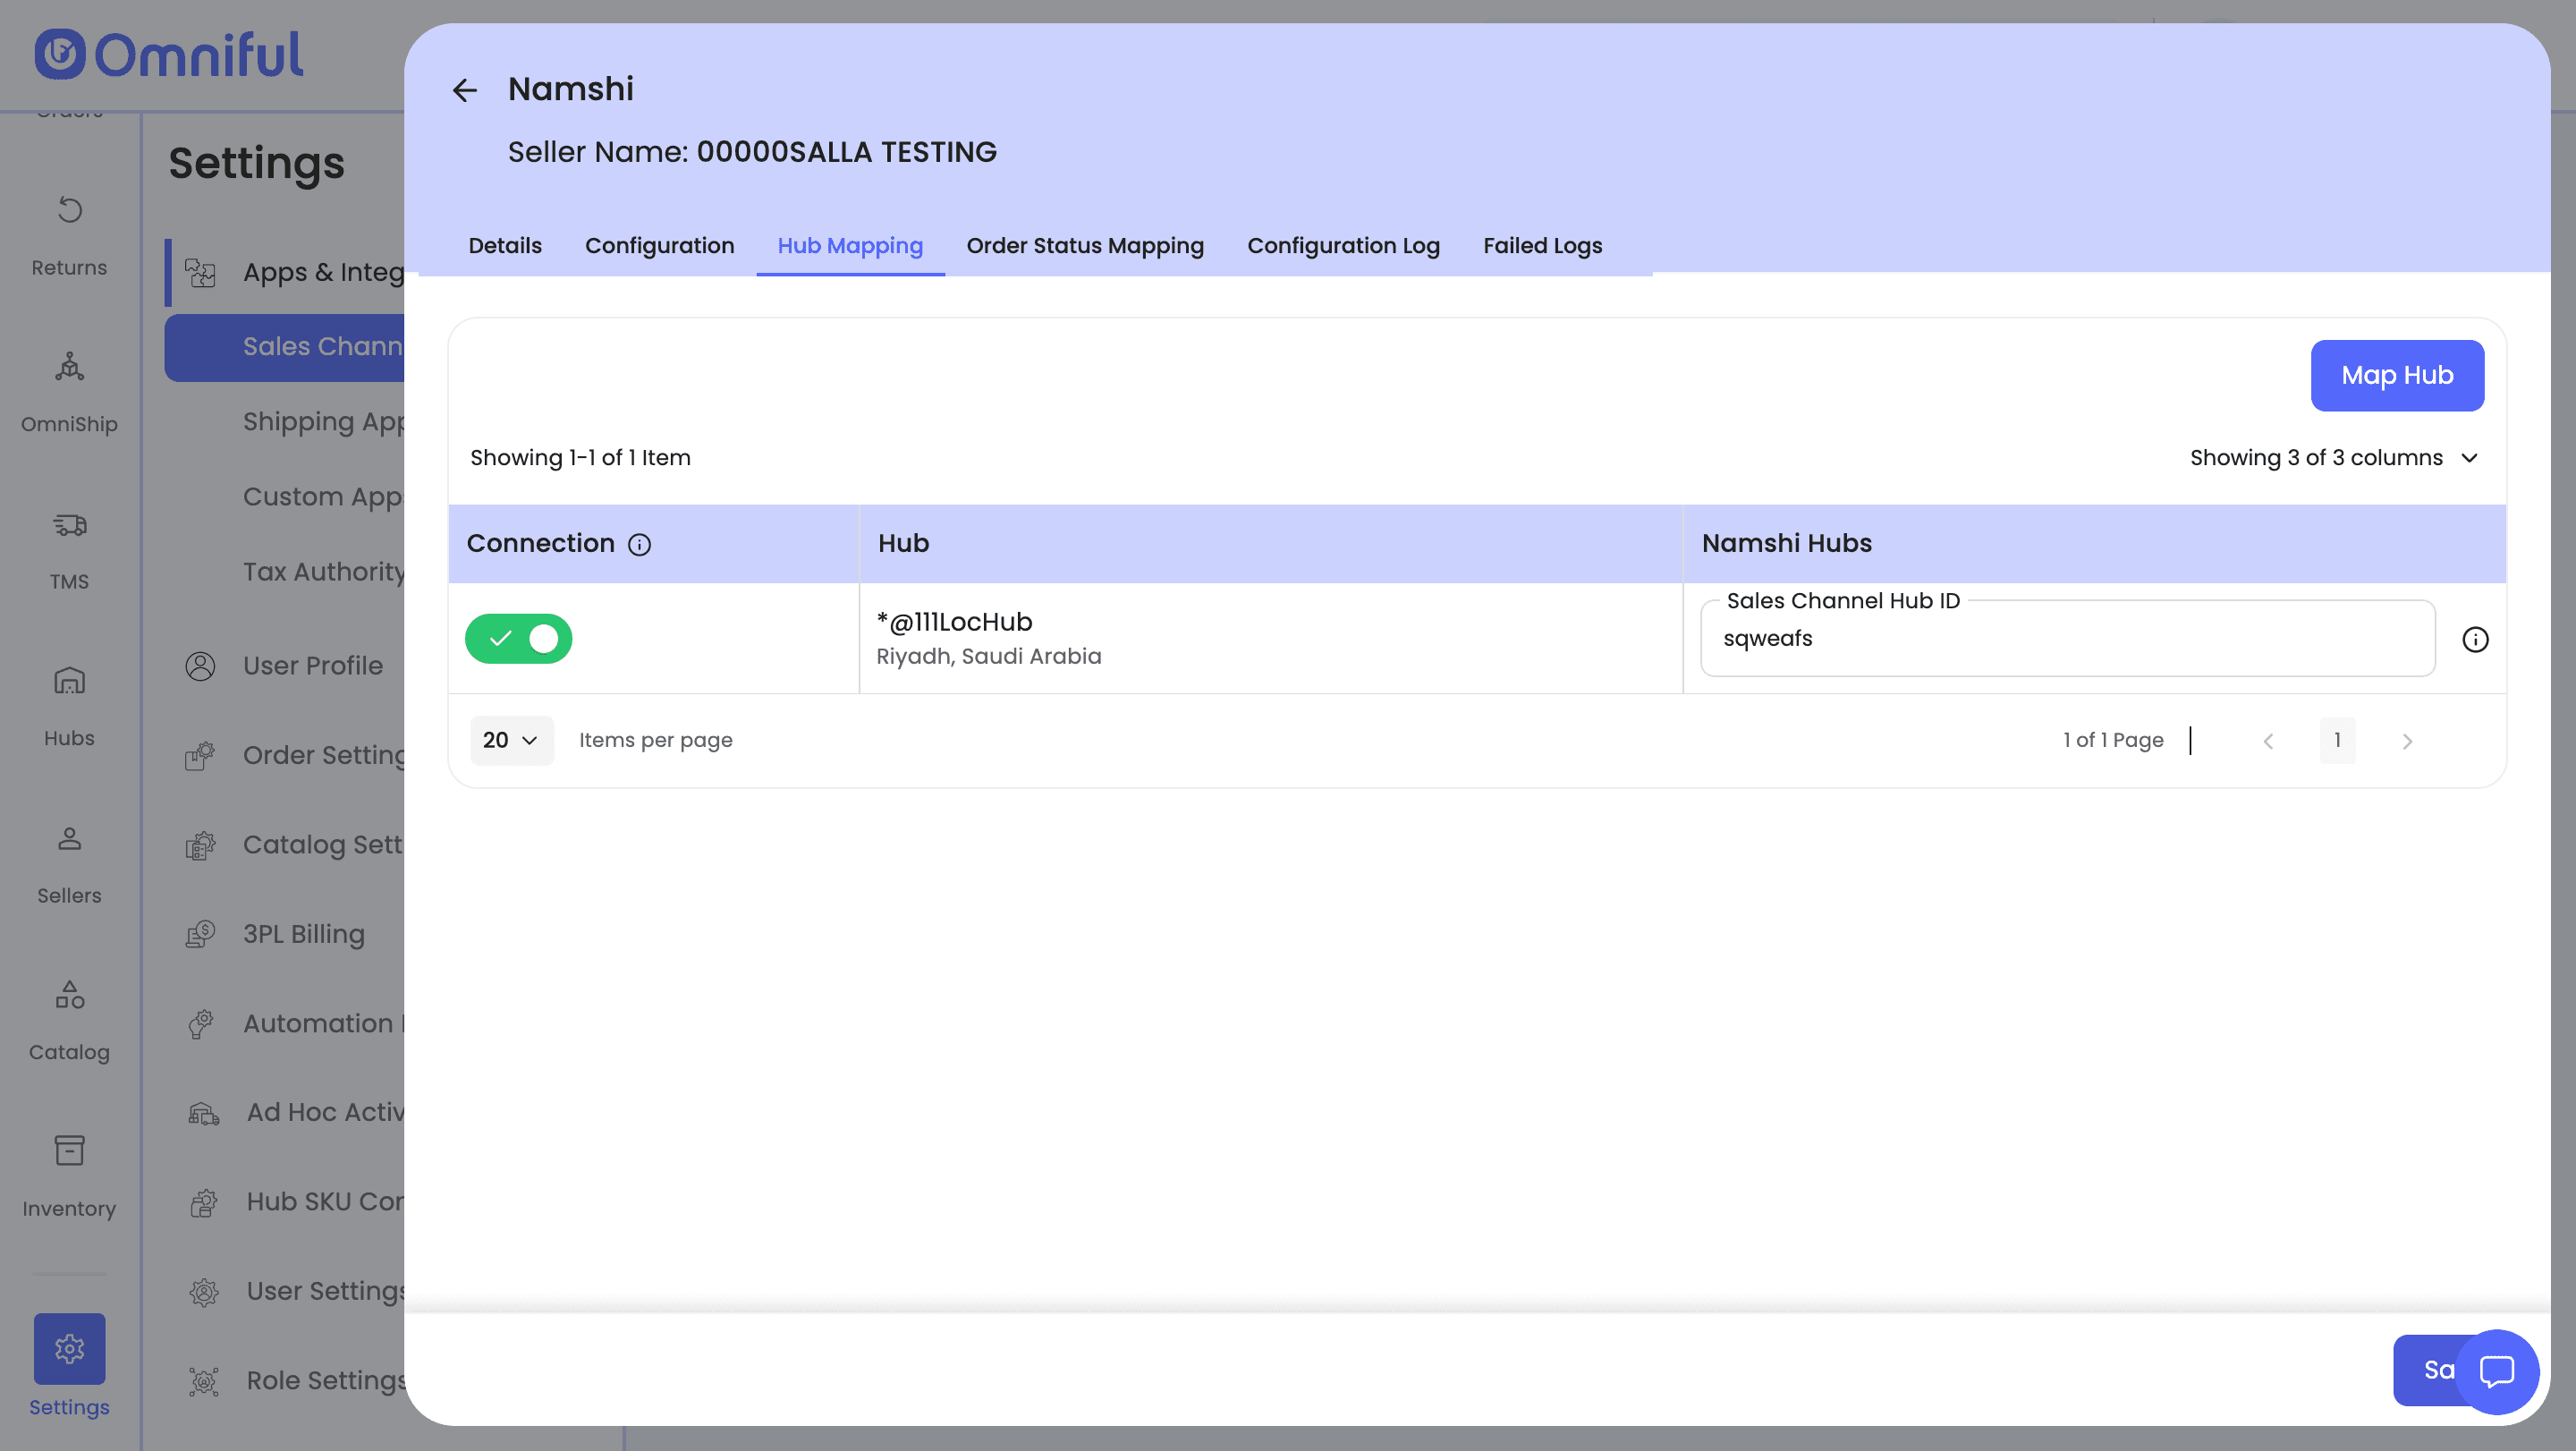
Task: Click the back arrow next to Namshi
Action: 464,90
